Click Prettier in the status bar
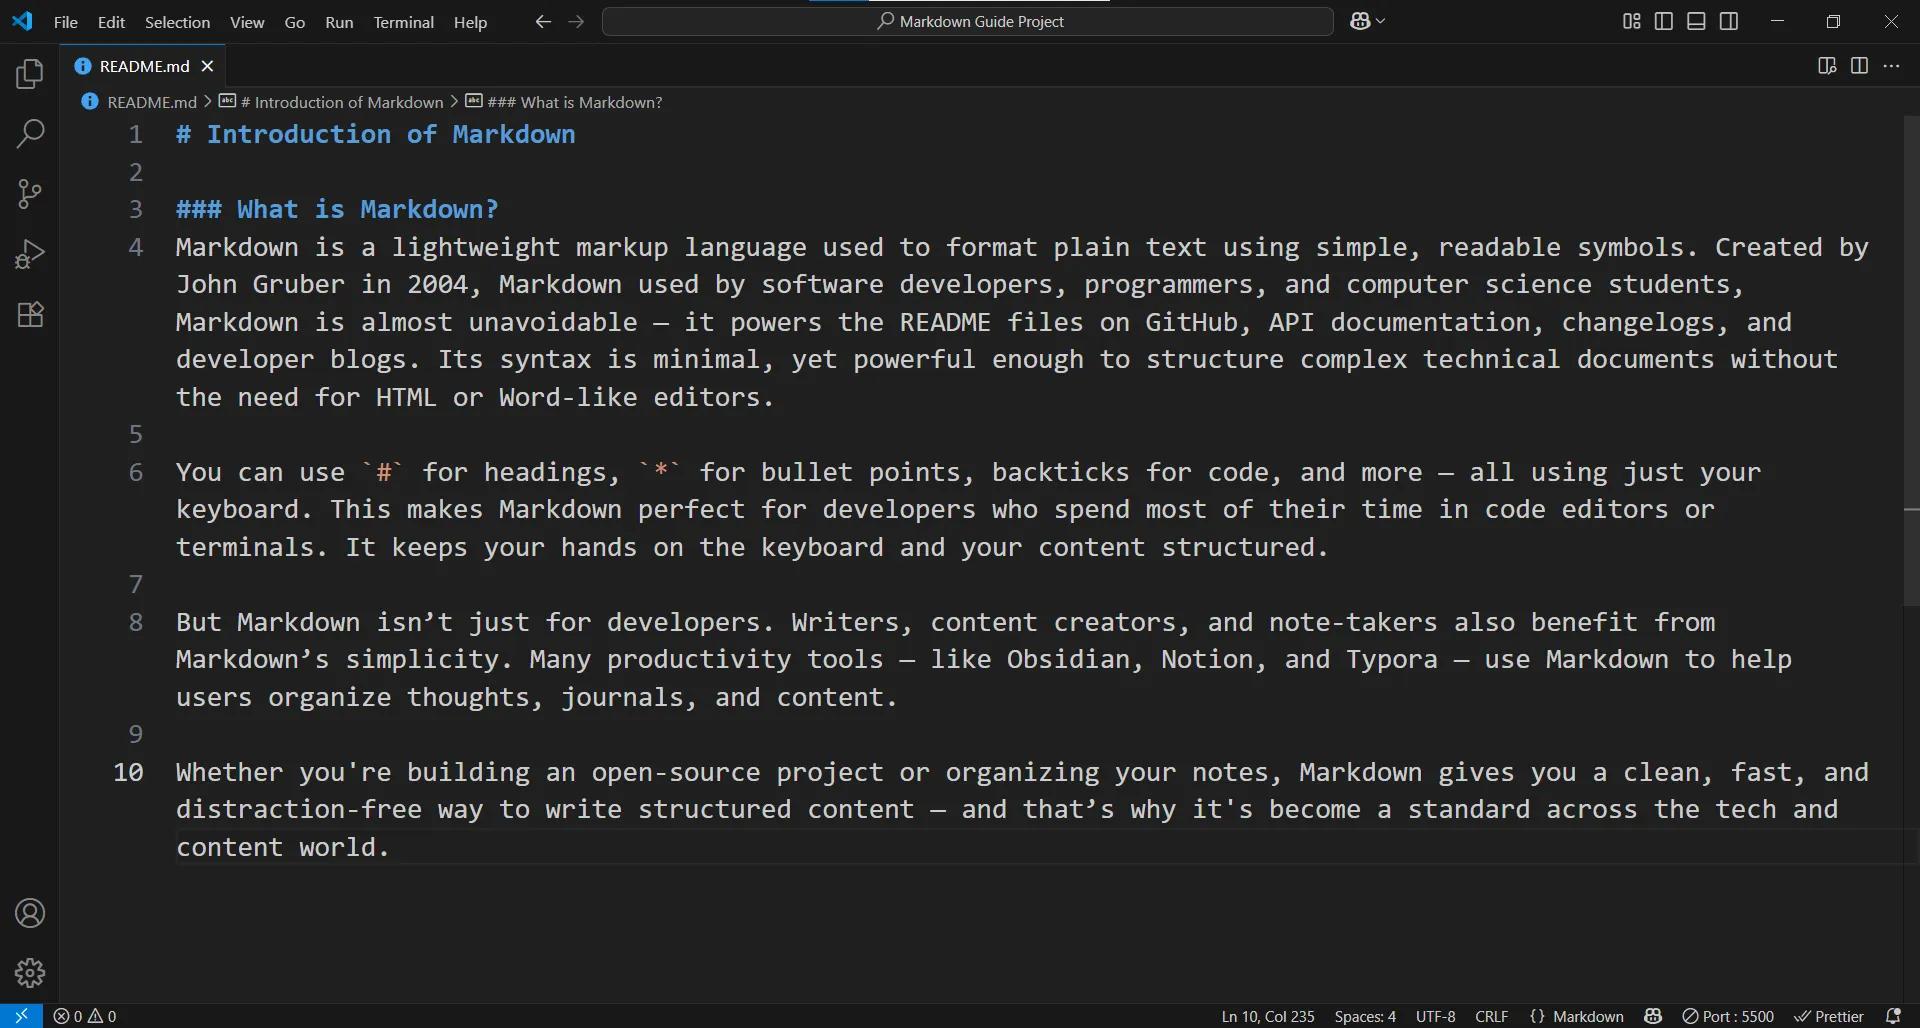This screenshot has width=1920, height=1028. (1832, 1016)
